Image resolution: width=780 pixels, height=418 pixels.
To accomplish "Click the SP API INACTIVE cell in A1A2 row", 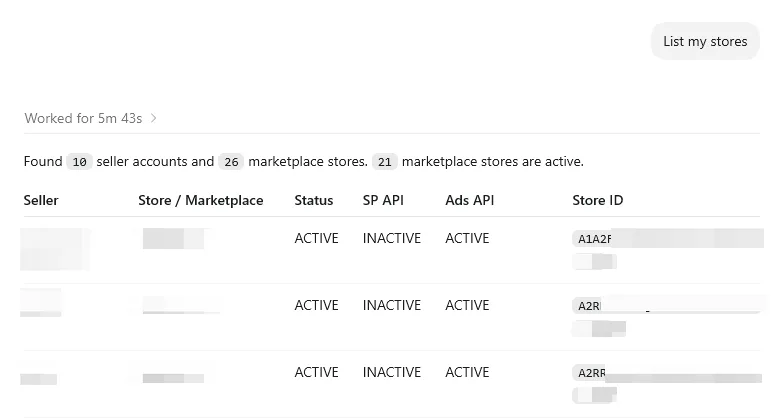I will [391, 238].
